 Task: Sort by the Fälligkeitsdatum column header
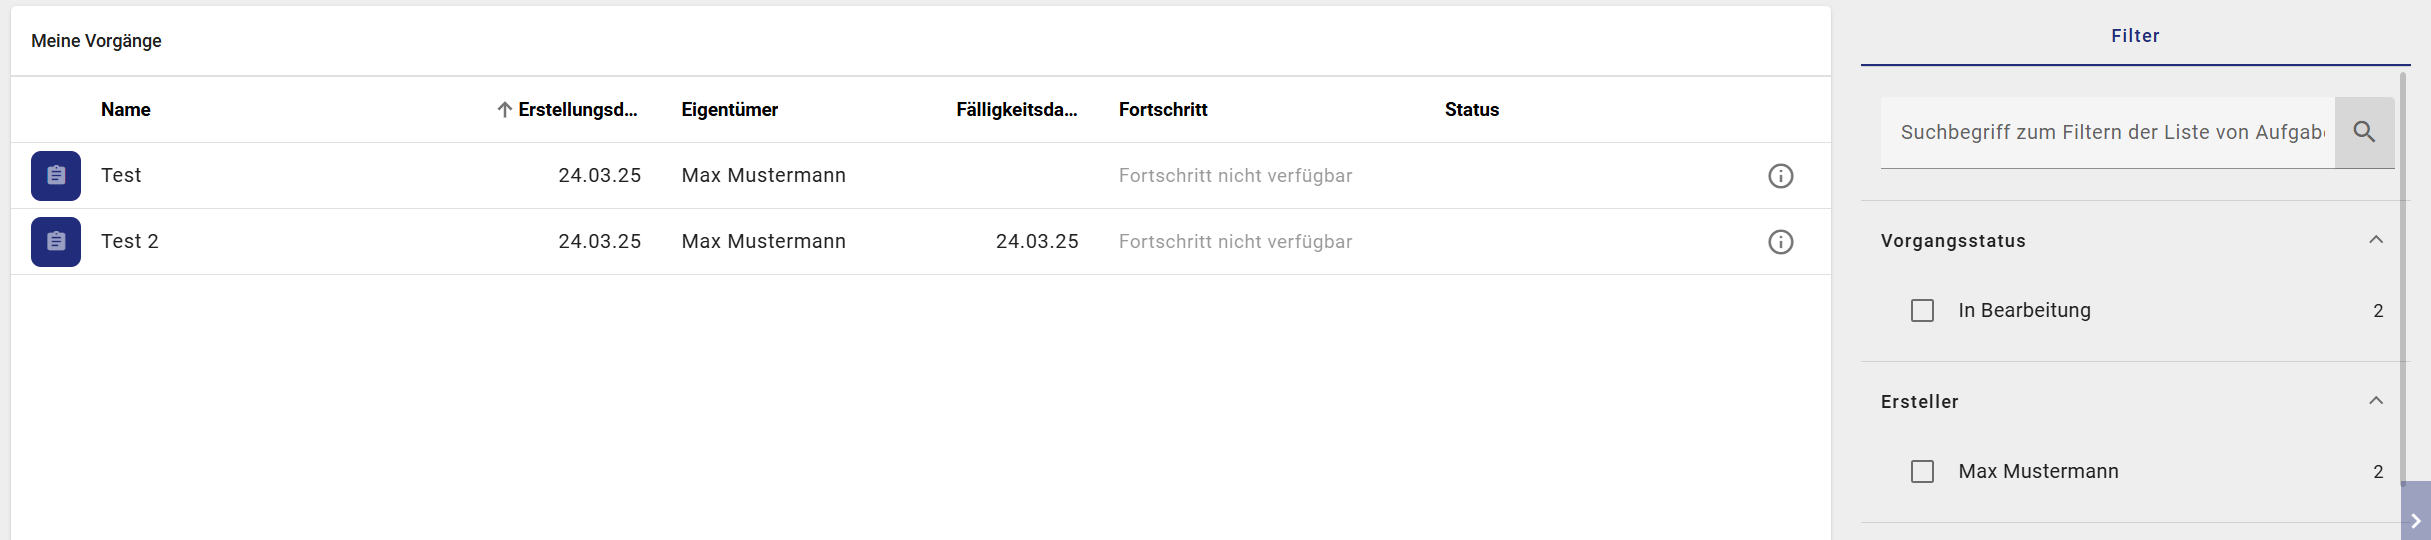[x=1016, y=110]
